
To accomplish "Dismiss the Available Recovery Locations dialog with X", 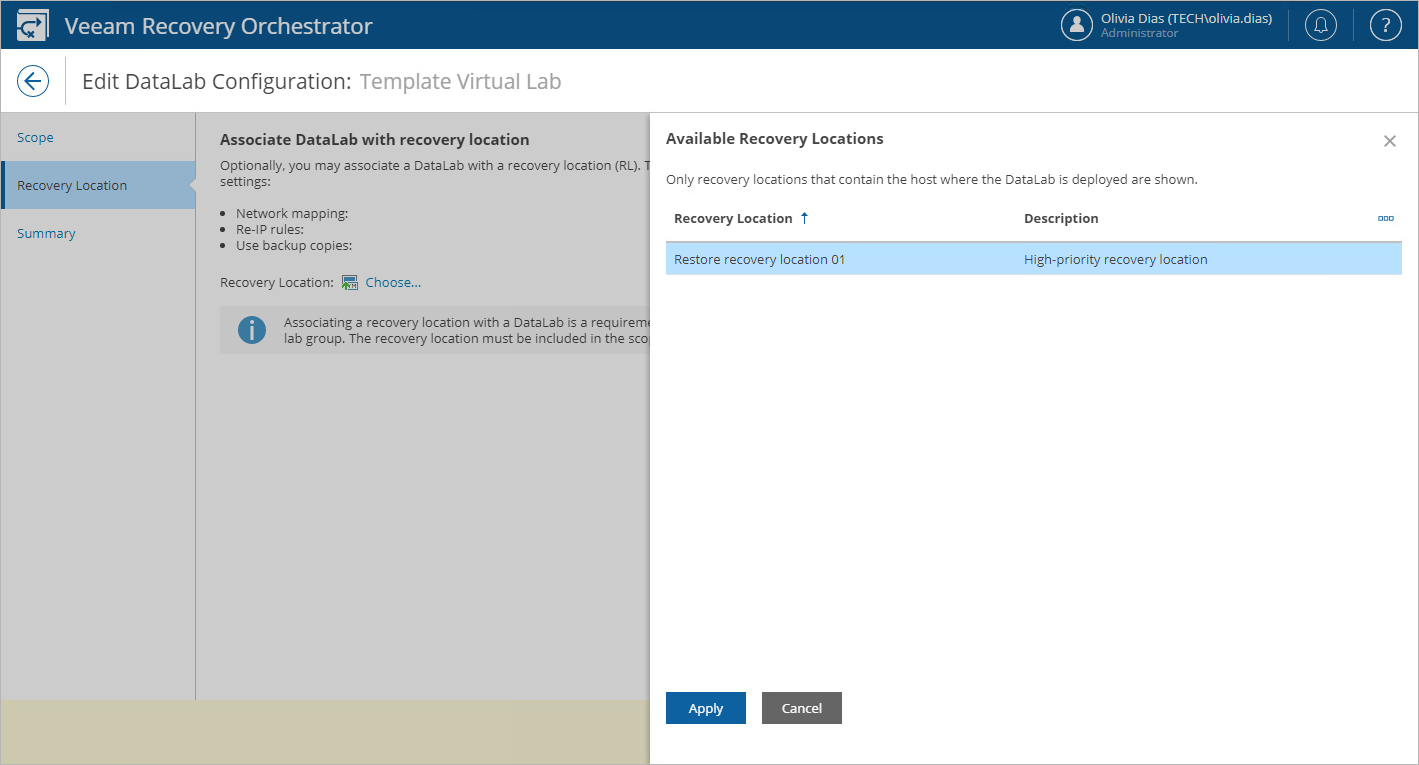I will click(x=1389, y=140).
